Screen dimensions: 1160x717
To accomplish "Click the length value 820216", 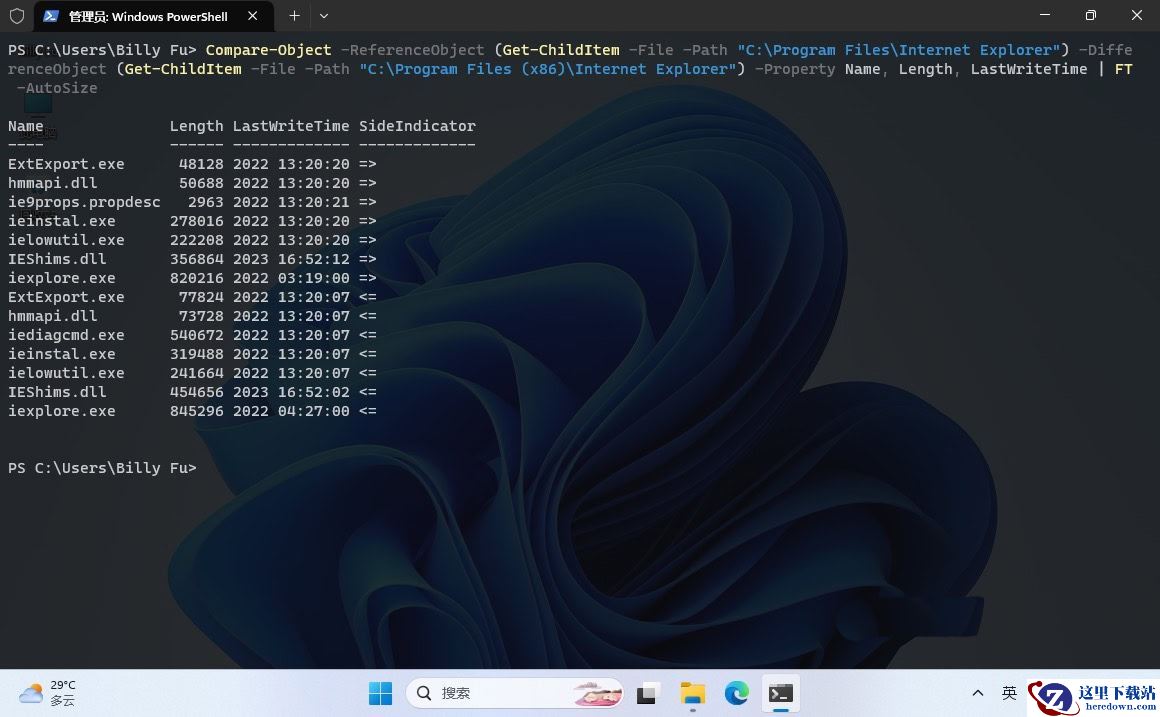I will [x=196, y=278].
